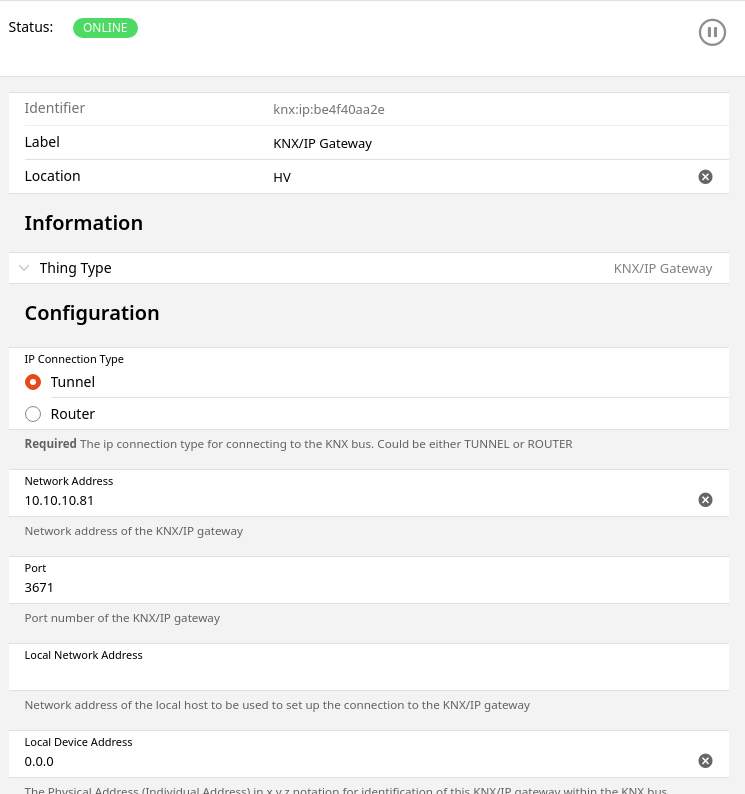Select the Tunnel connection type
Screen dimensions: 745x794
[x=33, y=382]
